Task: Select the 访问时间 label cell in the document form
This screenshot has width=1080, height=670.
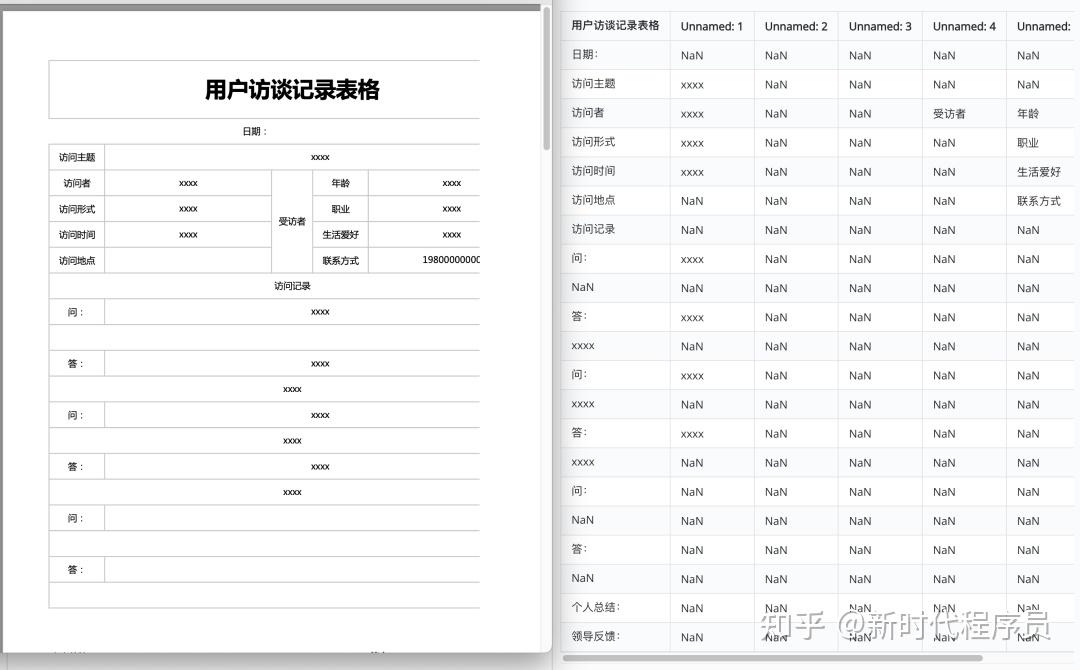Action: point(76,235)
